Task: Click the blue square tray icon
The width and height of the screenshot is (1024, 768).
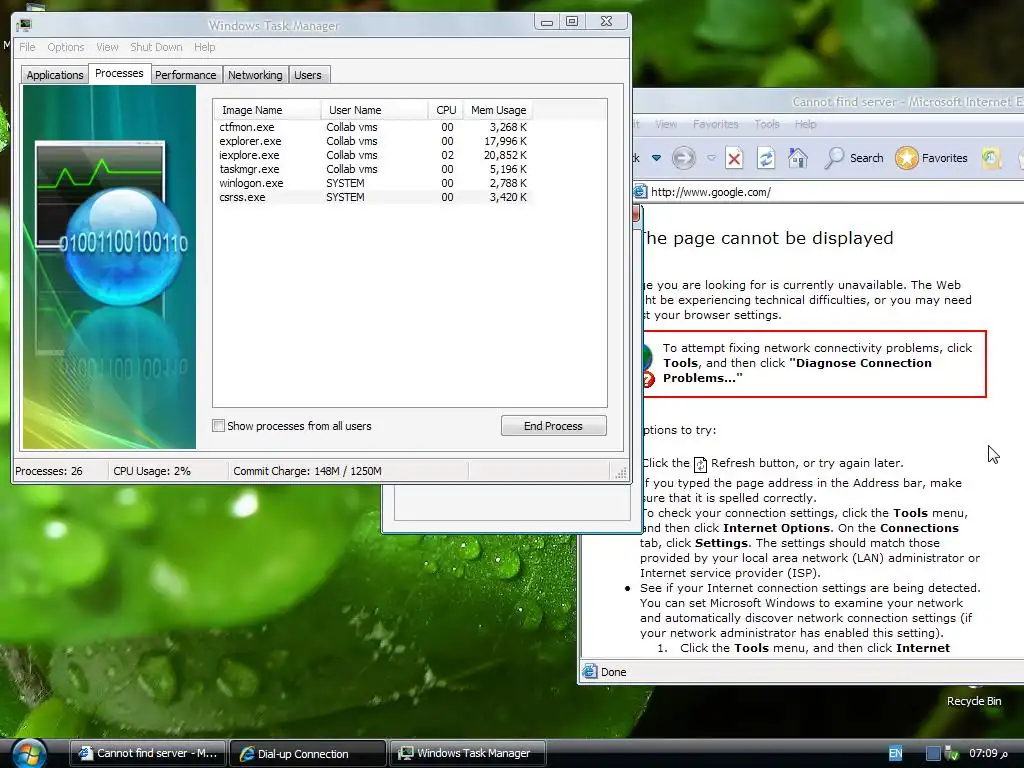Action: pos(933,753)
